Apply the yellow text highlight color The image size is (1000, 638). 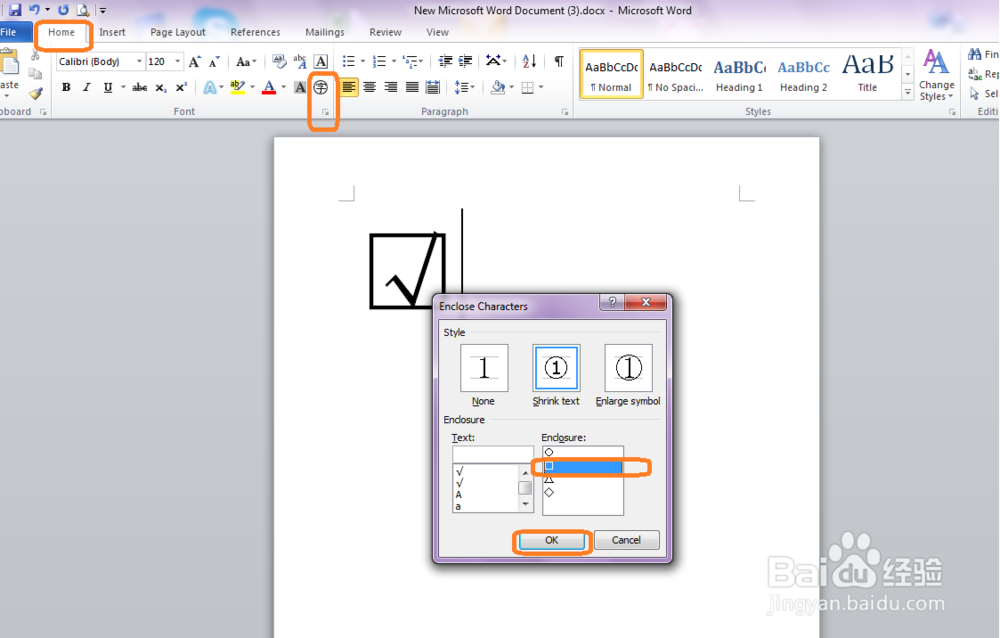click(237, 87)
